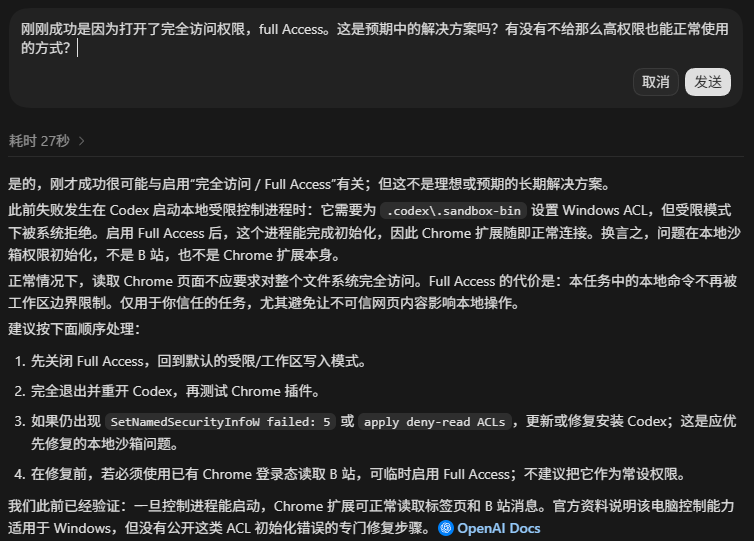Click list item 在修复前，若必须使用已有 Chrome
Viewport: 754px width, 541px height.
(358, 474)
